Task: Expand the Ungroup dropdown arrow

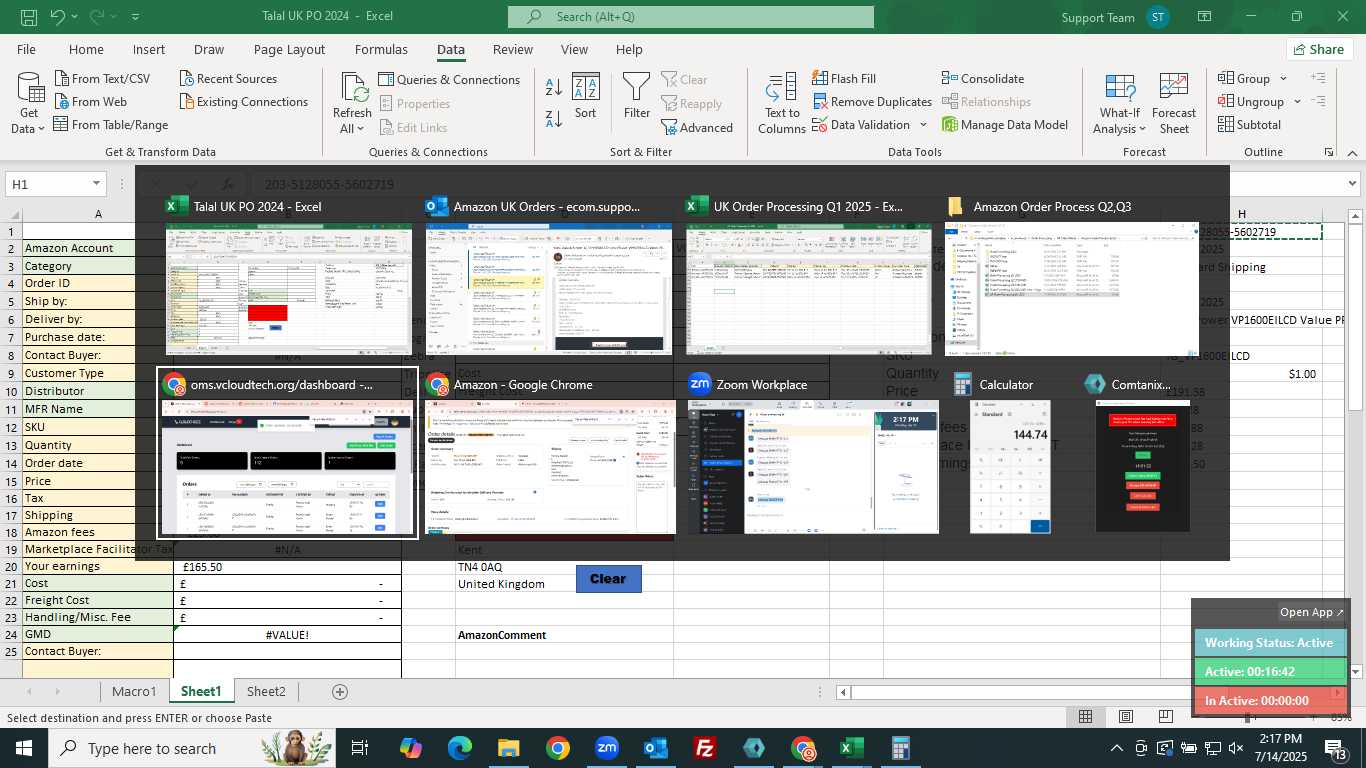Action: click(x=1298, y=102)
